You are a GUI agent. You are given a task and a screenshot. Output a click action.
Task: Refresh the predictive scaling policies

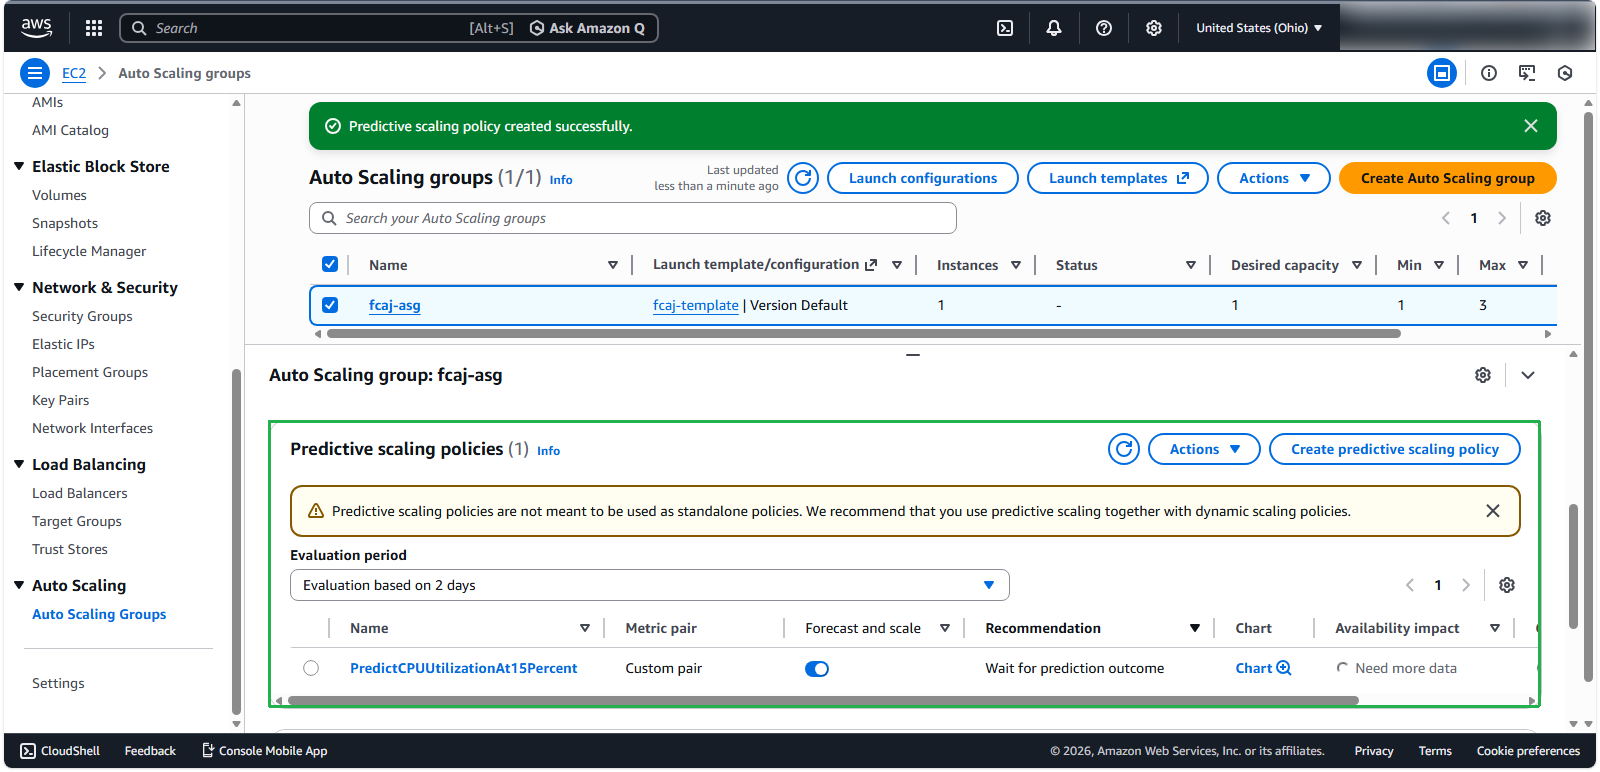tap(1124, 449)
